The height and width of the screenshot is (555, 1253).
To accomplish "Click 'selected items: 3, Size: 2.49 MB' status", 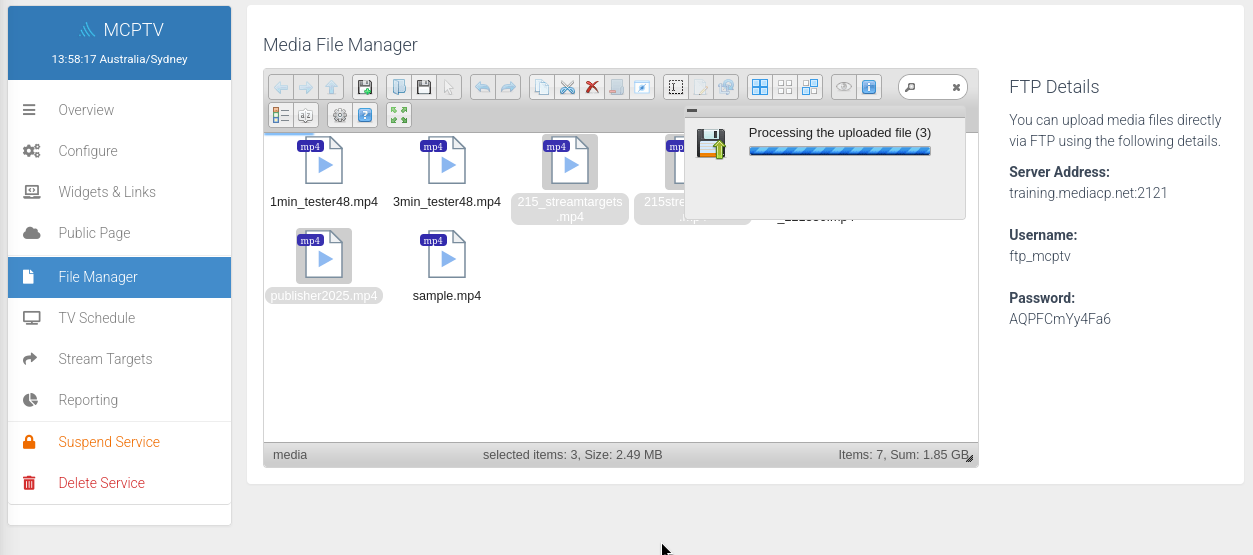I will (572, 455).
